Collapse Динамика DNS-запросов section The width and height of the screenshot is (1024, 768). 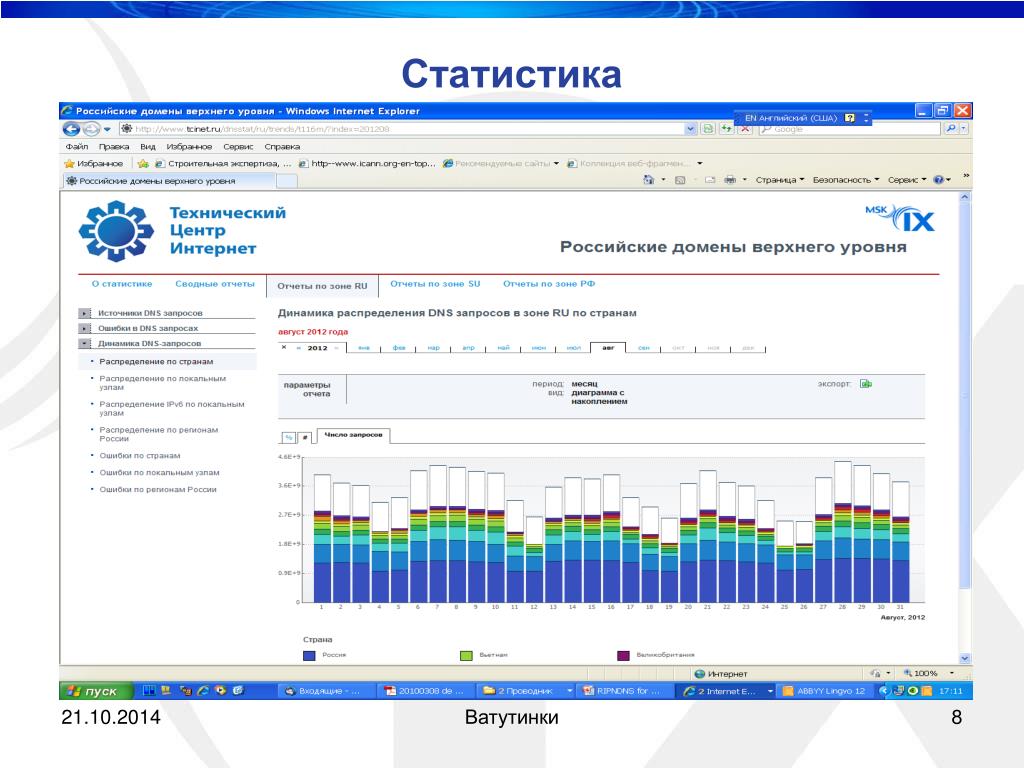85,344
